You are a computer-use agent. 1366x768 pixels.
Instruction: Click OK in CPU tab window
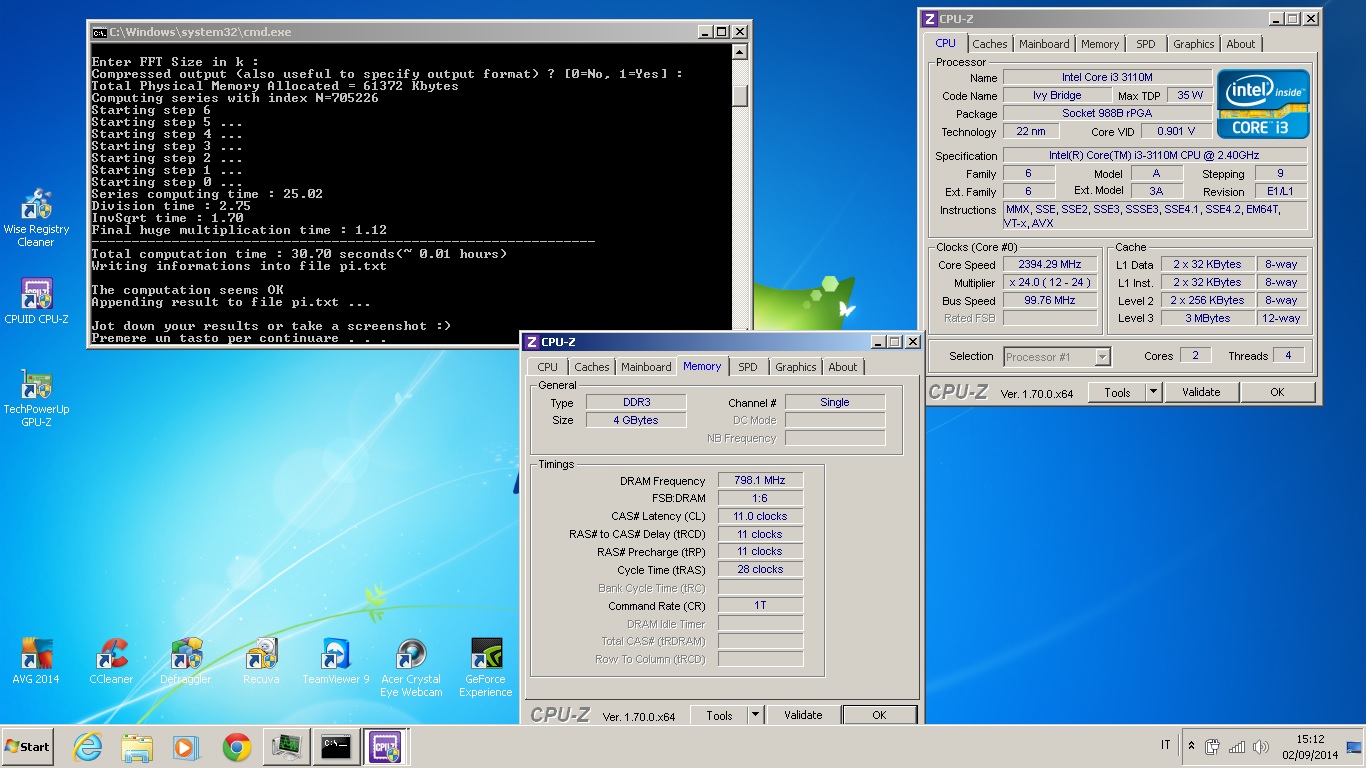pos(1277,392)
